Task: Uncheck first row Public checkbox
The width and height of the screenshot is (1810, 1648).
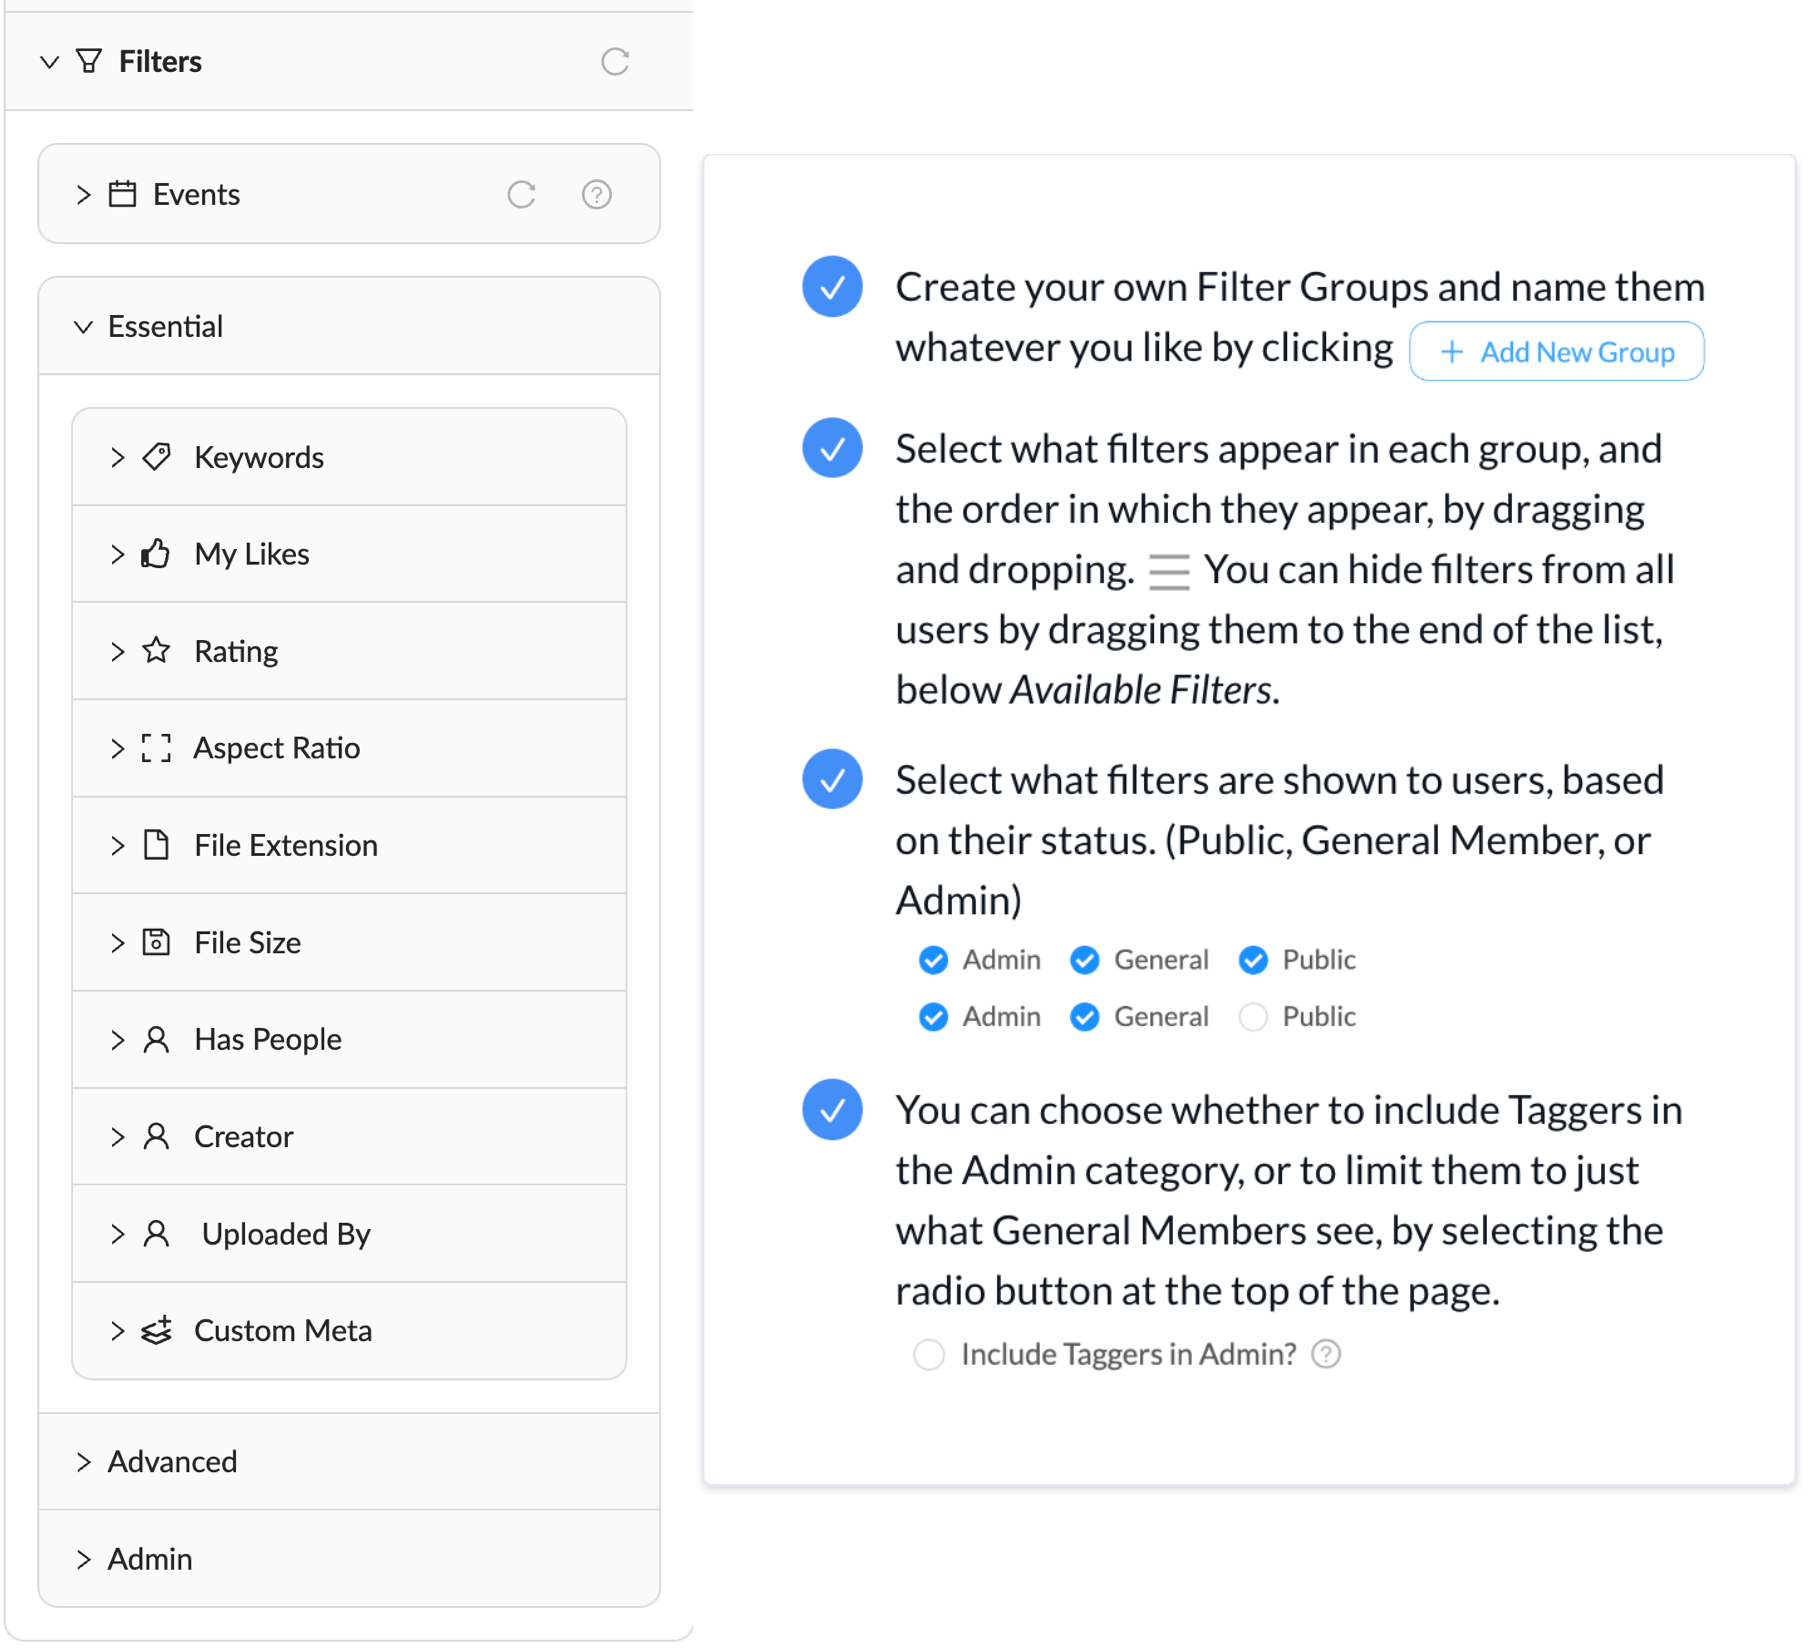Action: (x=1253, y=960)
